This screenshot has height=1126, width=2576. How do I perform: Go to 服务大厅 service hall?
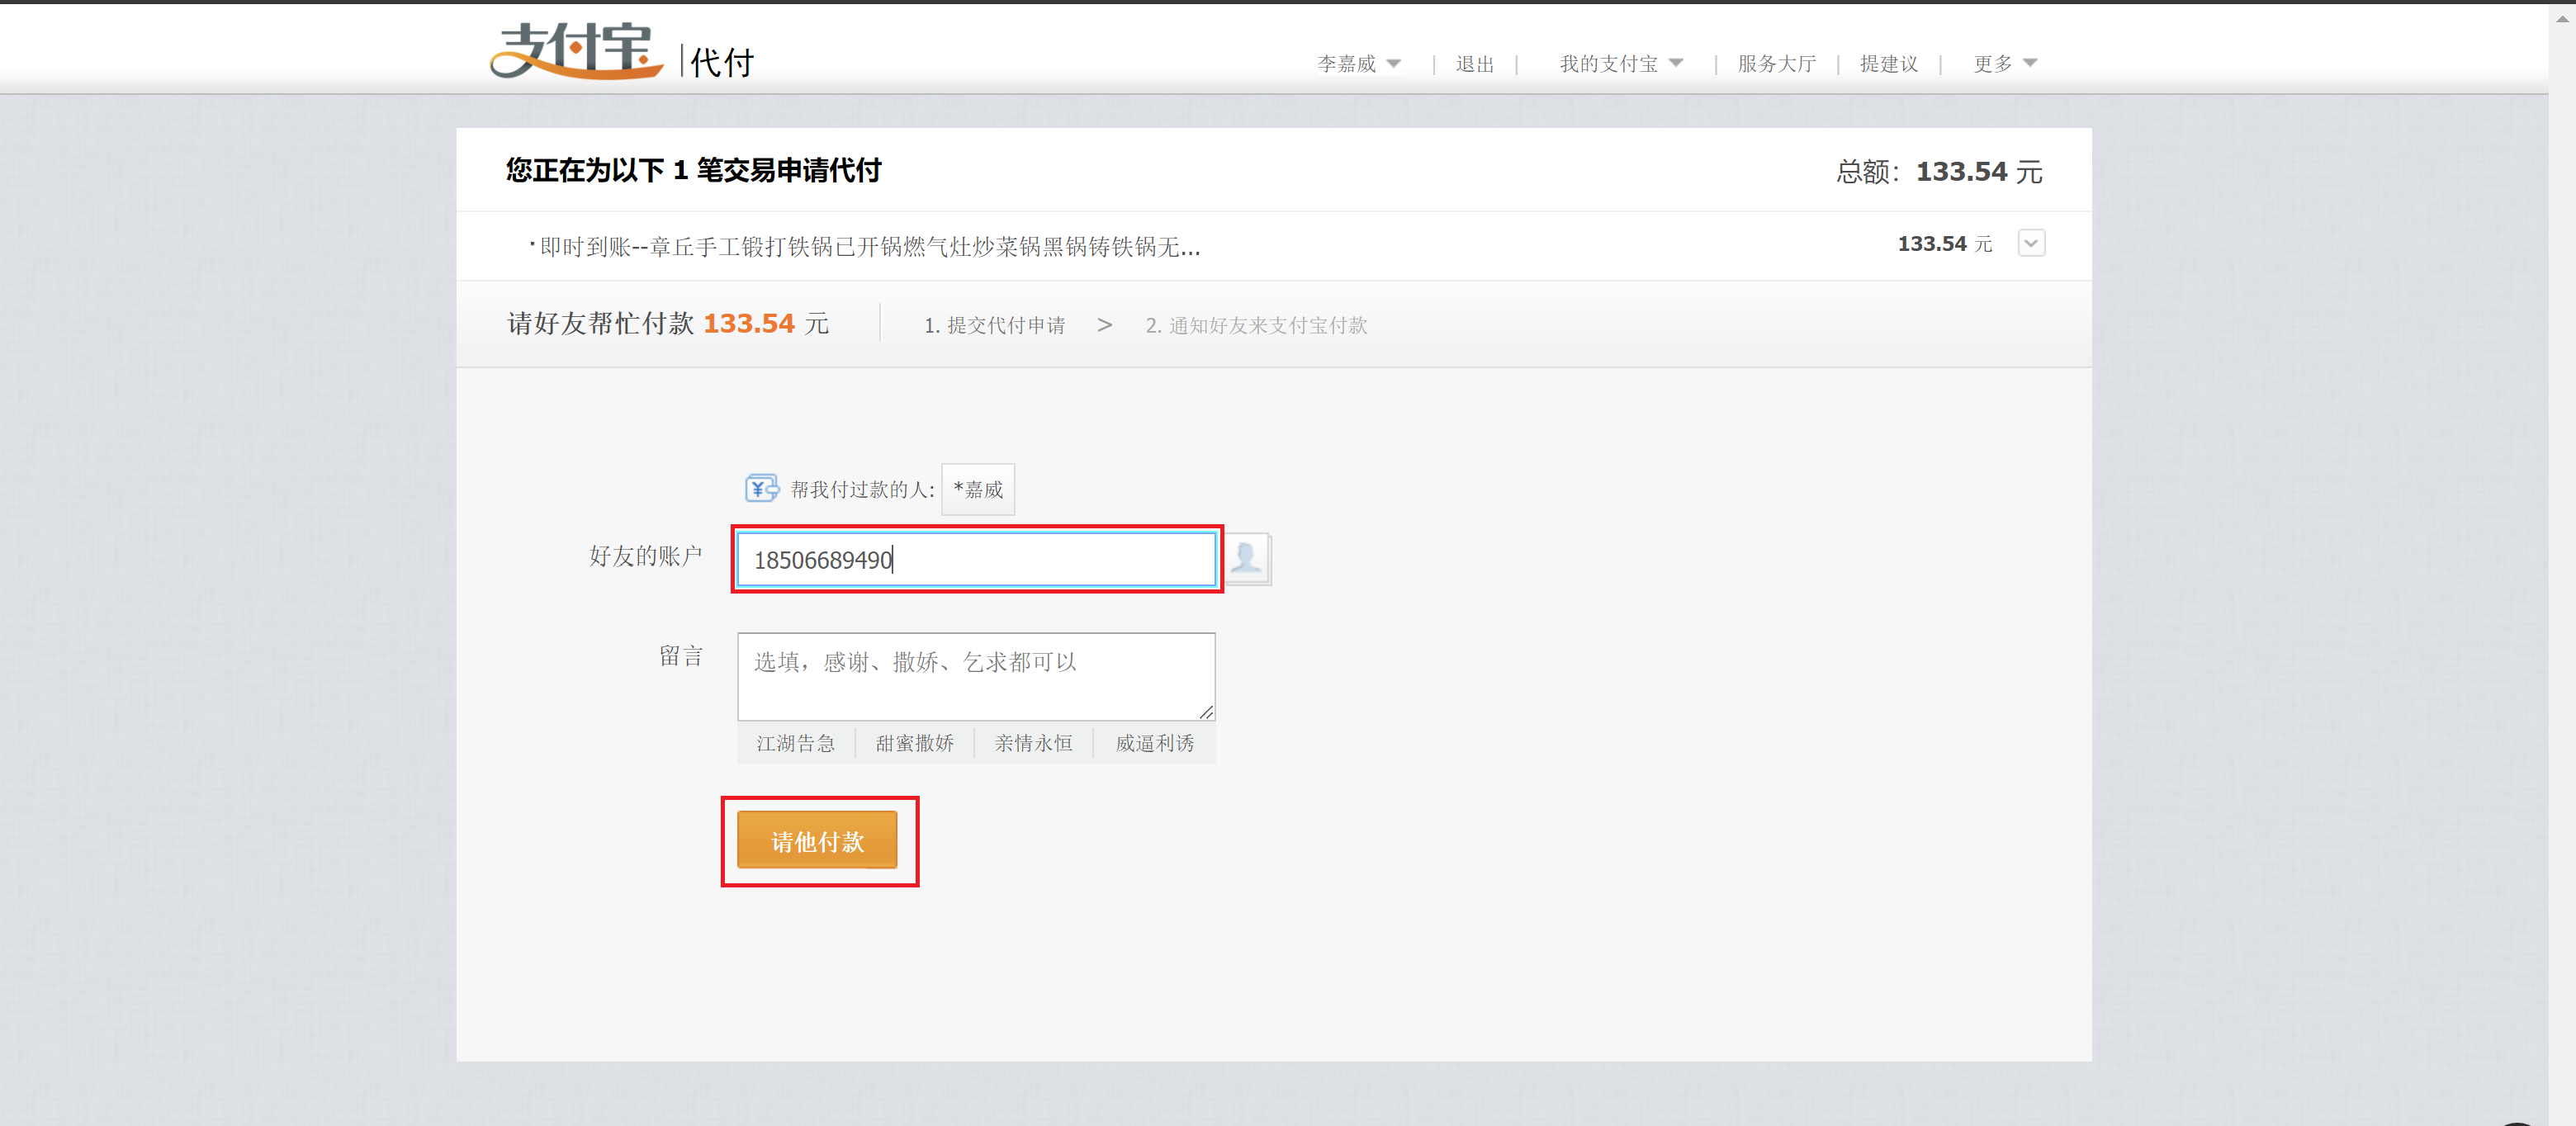click(x=1776, y=64)
